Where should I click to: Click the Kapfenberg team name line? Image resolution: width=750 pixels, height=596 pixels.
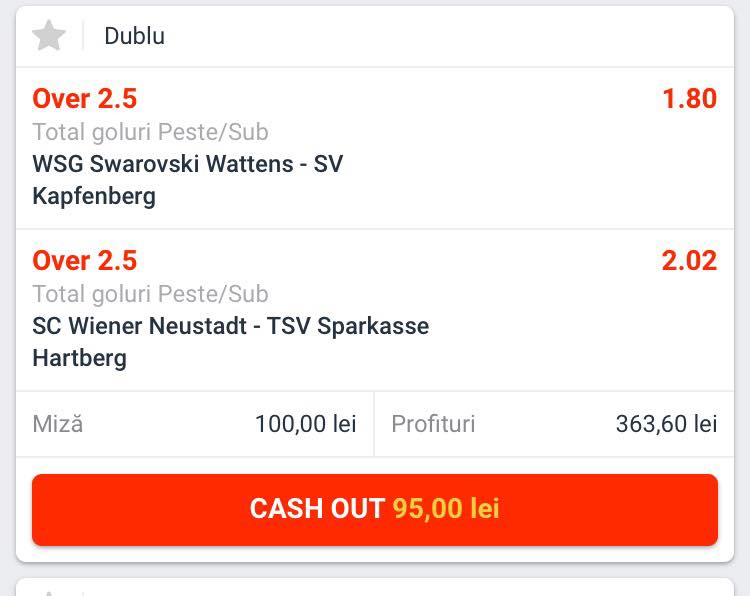click(x=94, y=196)
